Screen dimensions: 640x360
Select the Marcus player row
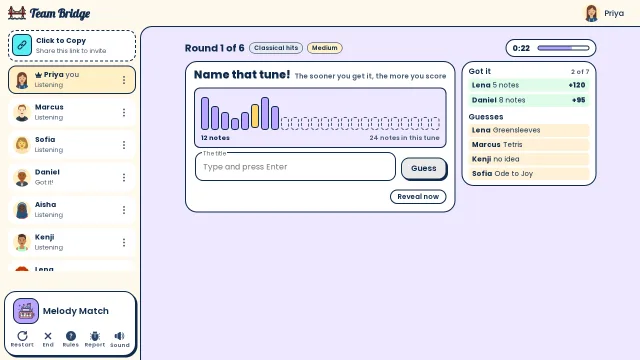tap(72, 112)
